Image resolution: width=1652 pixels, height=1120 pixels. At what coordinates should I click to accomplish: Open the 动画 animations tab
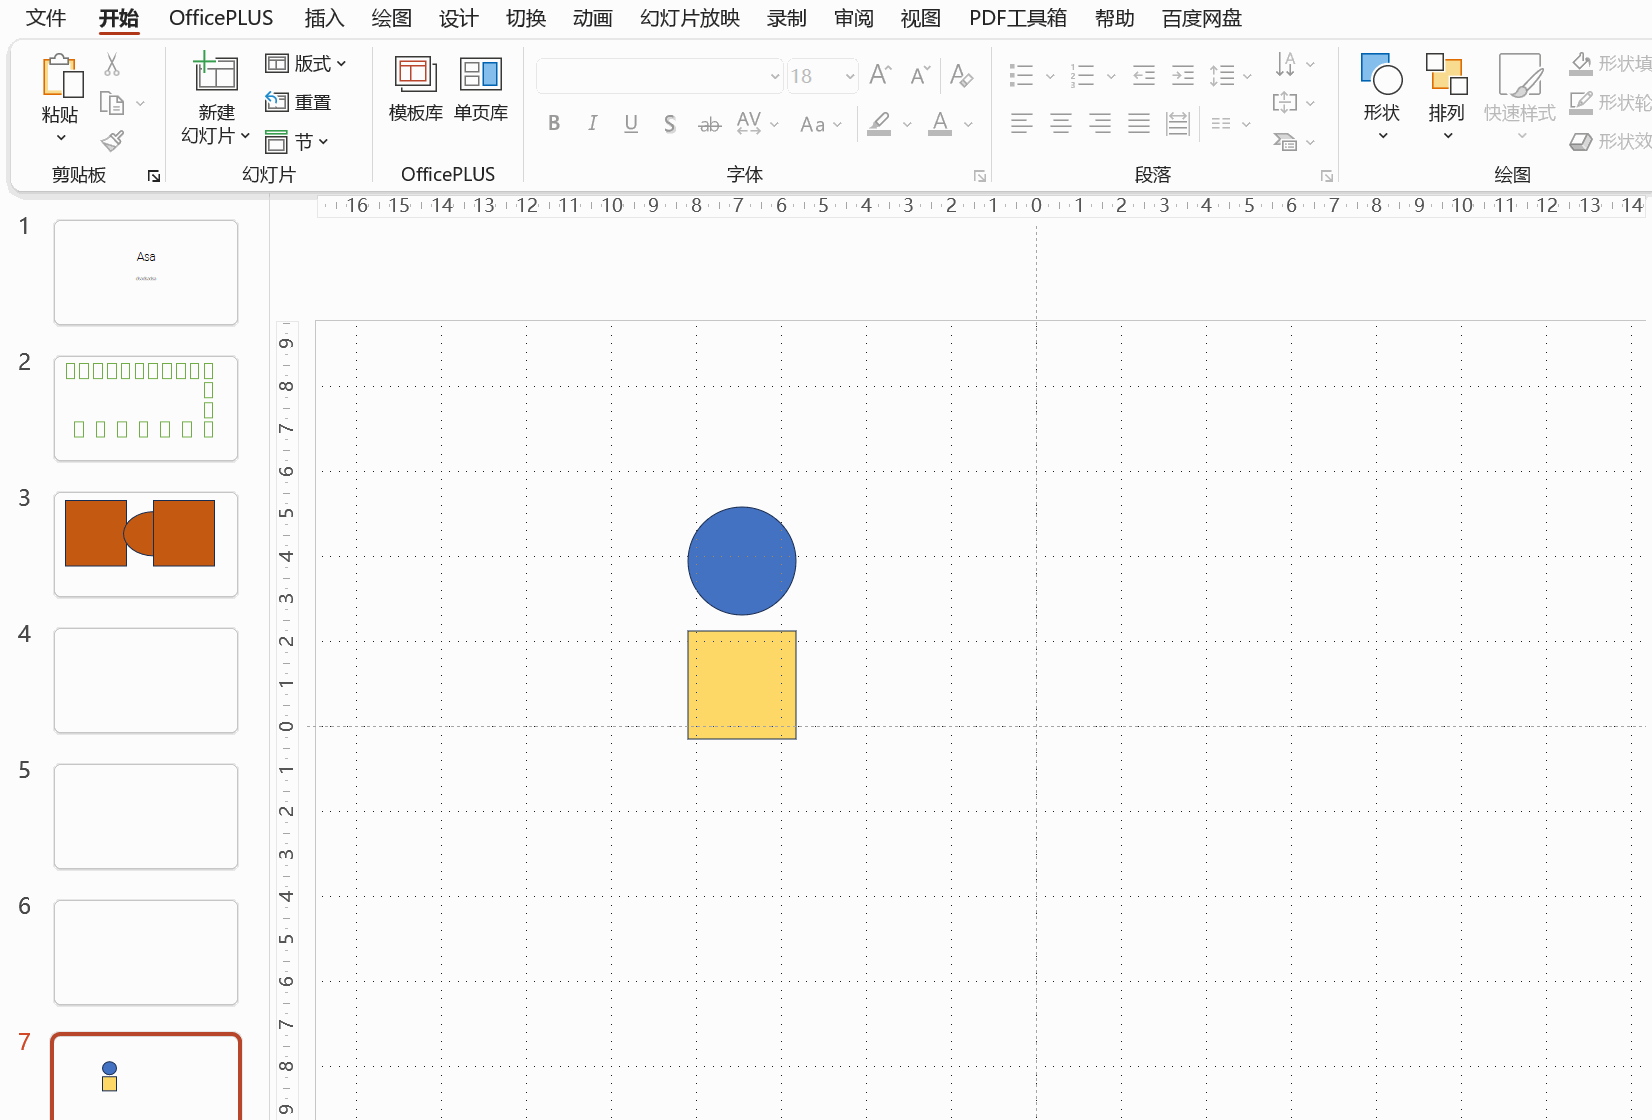click(592, 18)
